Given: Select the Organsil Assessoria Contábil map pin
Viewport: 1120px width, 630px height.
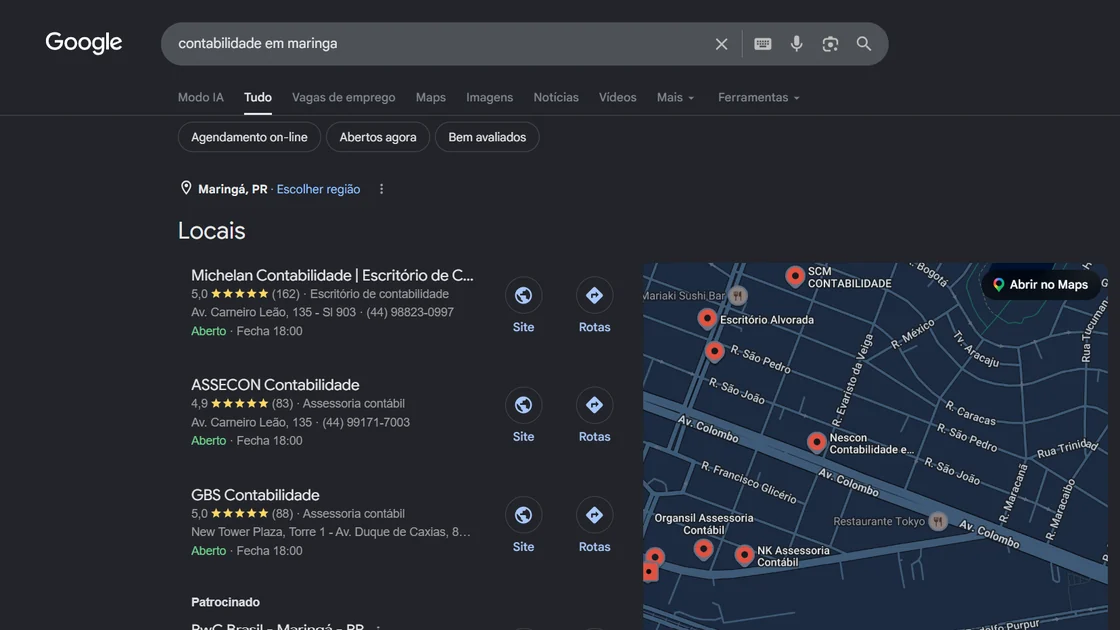Looking at the screenshot, I should [x=704, y=549].
